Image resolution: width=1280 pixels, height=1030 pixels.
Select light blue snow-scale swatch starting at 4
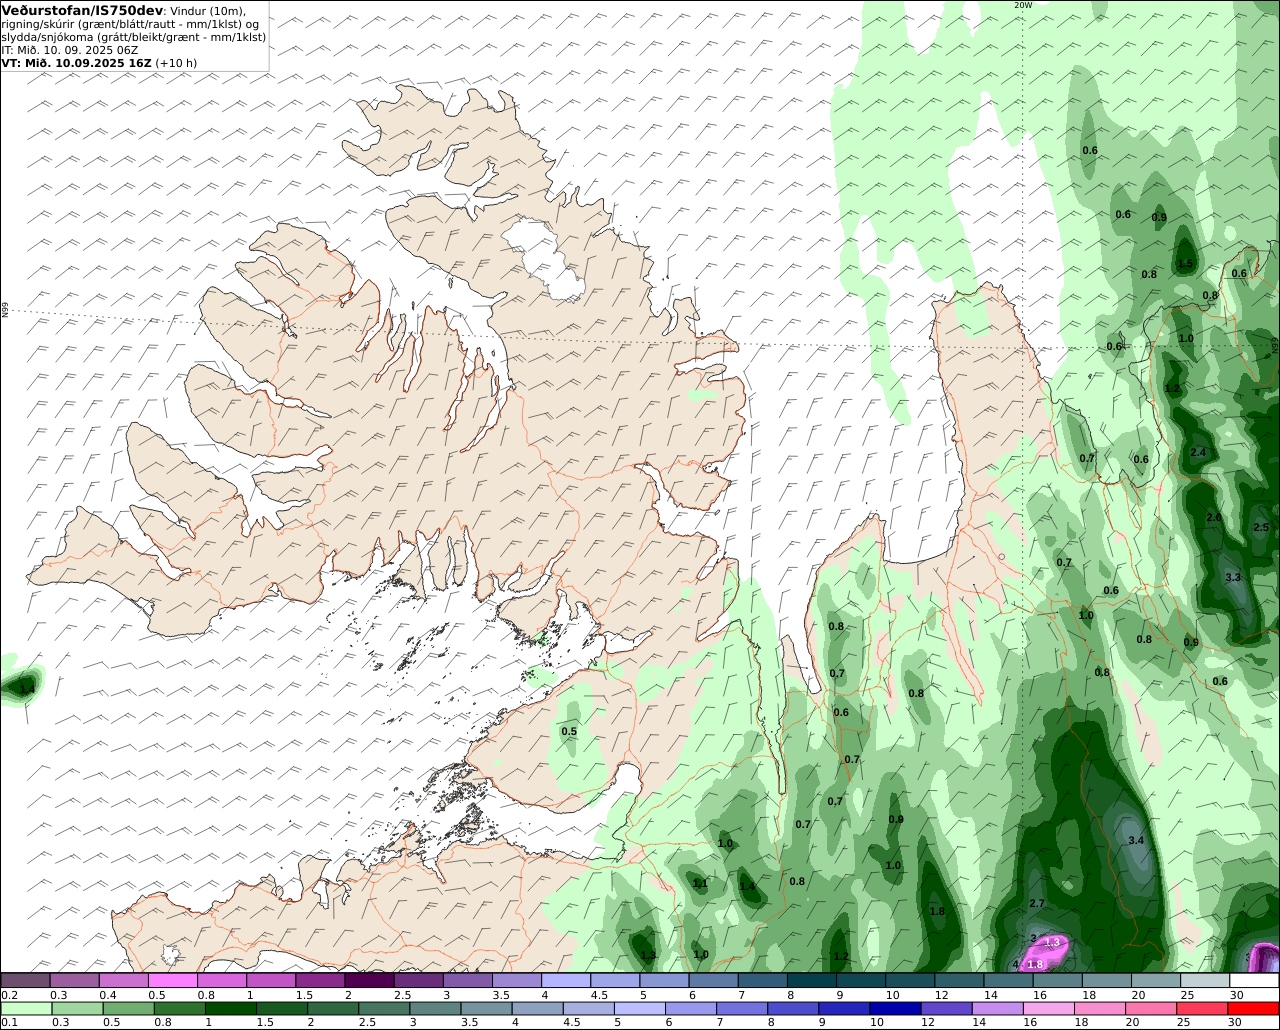click(x=566, y=980)
